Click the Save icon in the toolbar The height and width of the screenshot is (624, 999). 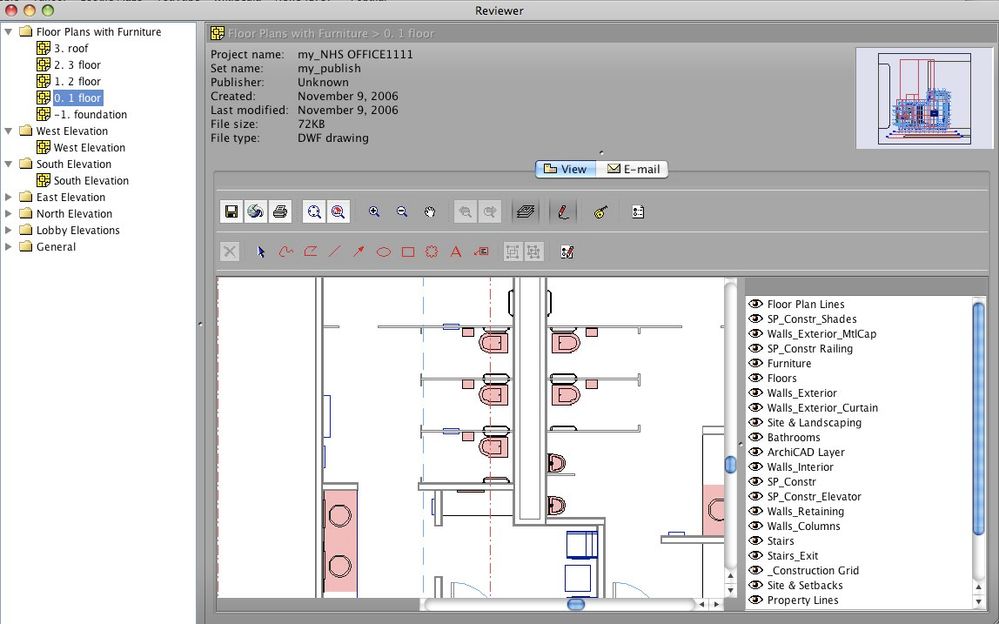232,212
